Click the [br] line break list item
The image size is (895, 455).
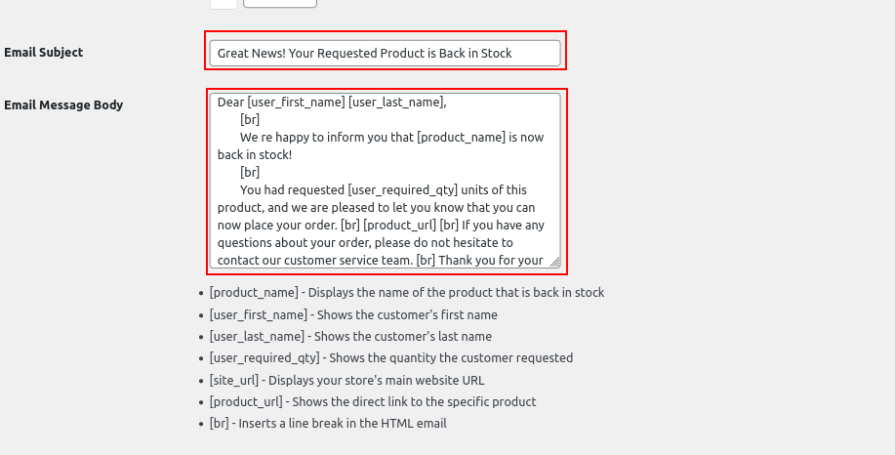pos(327,424)
